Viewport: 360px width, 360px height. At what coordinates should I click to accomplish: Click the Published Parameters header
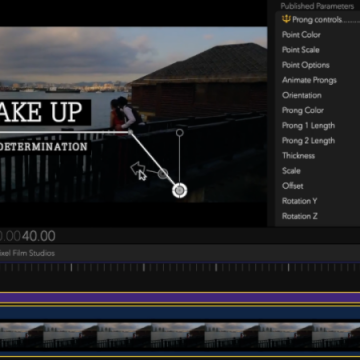(x=317, y=6)
